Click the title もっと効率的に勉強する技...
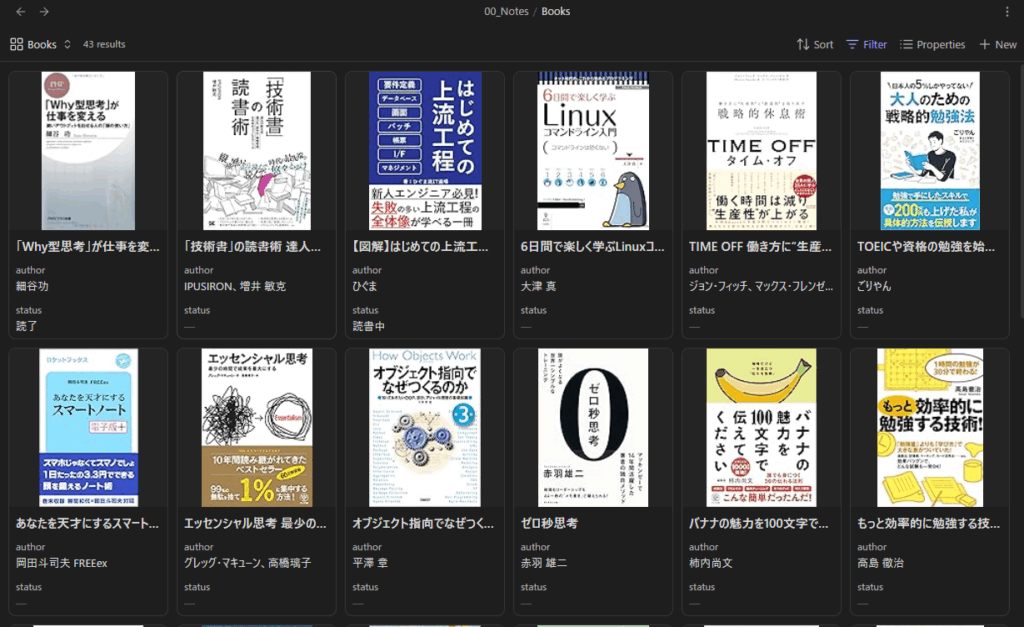This screenshot has height=627, width=1024. (929, 524)
